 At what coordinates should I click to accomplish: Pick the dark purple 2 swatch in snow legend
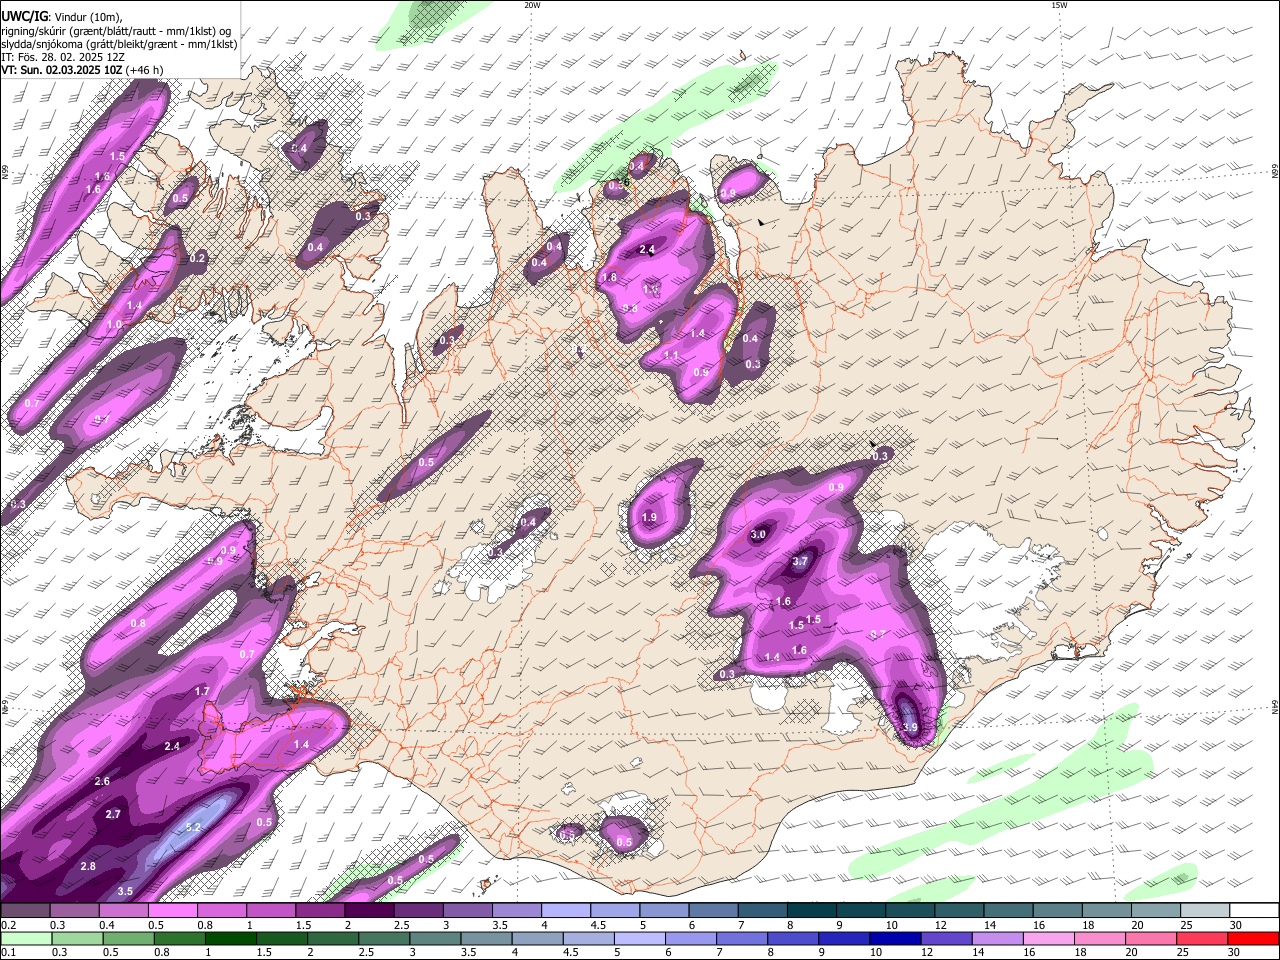point(369,911)
